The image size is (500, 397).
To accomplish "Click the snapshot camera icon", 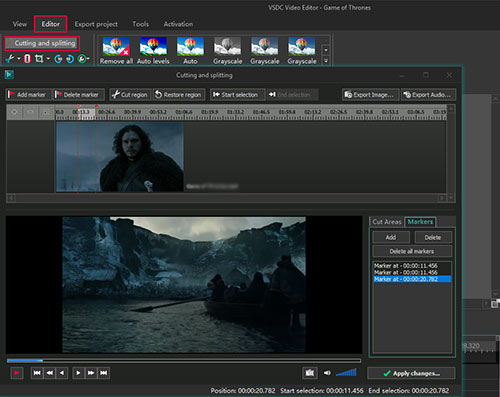I will coord(310,373).
